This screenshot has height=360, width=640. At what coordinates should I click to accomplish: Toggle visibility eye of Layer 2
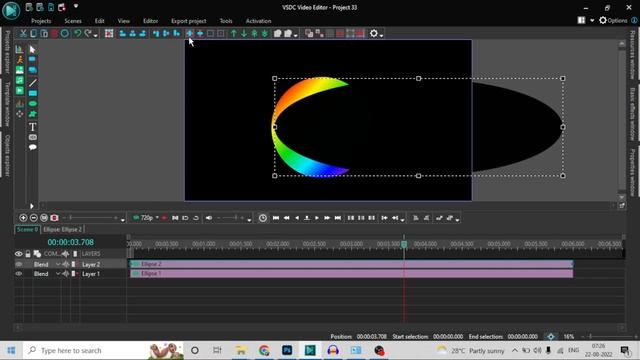[x=18, y=264]
